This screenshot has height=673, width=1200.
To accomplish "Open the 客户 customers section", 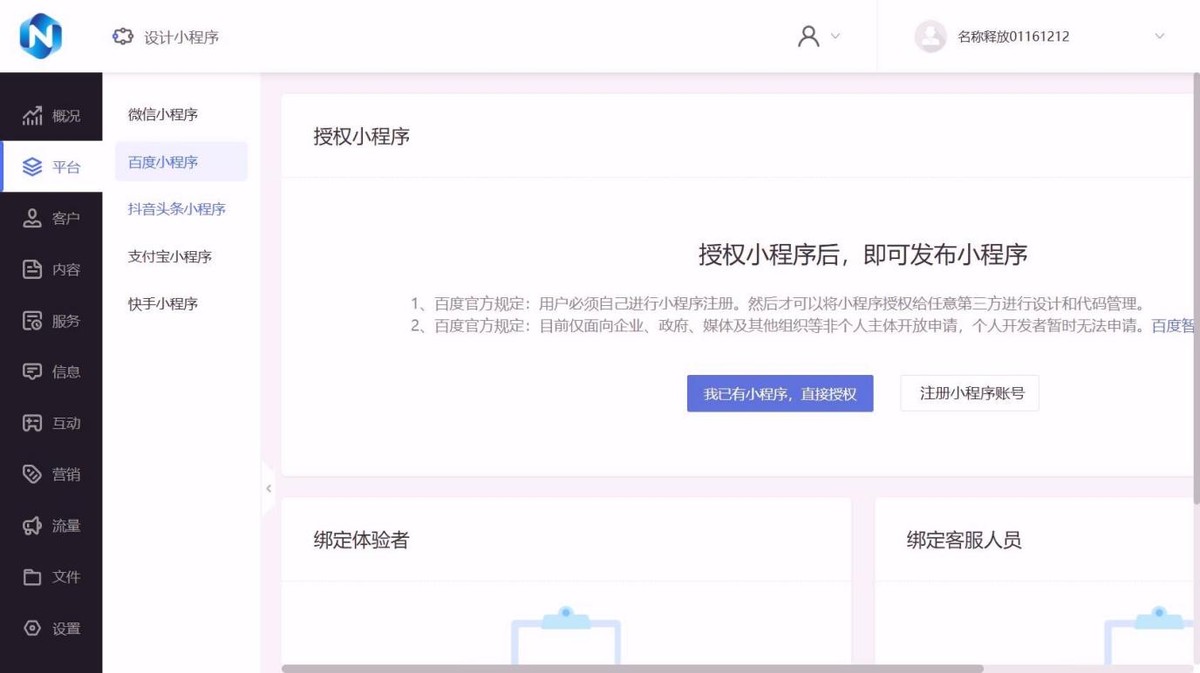I will click(51, 217).
